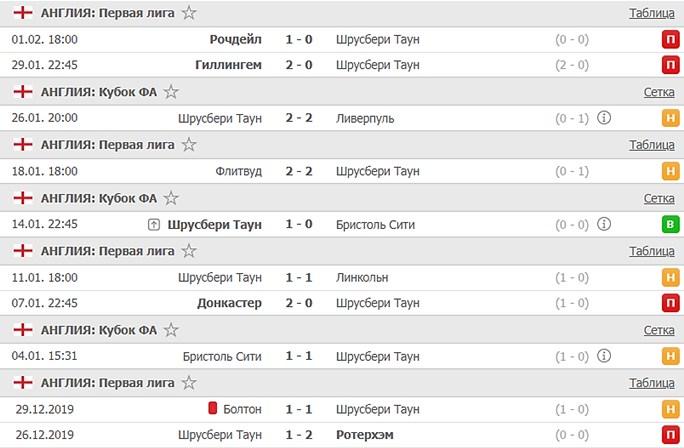Open the topmost Таблица link
Screen dimensions: 684x448
(651, 13)
